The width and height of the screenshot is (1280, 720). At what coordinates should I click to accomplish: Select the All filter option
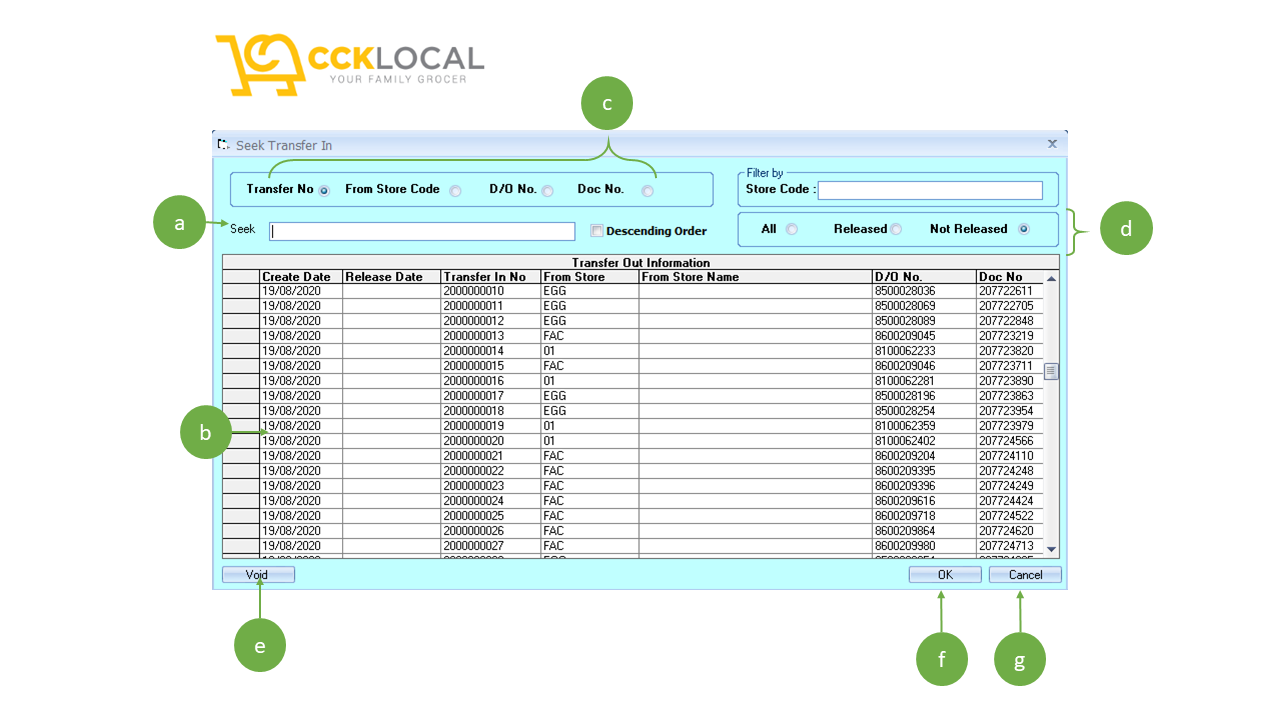tap(791, 229)
